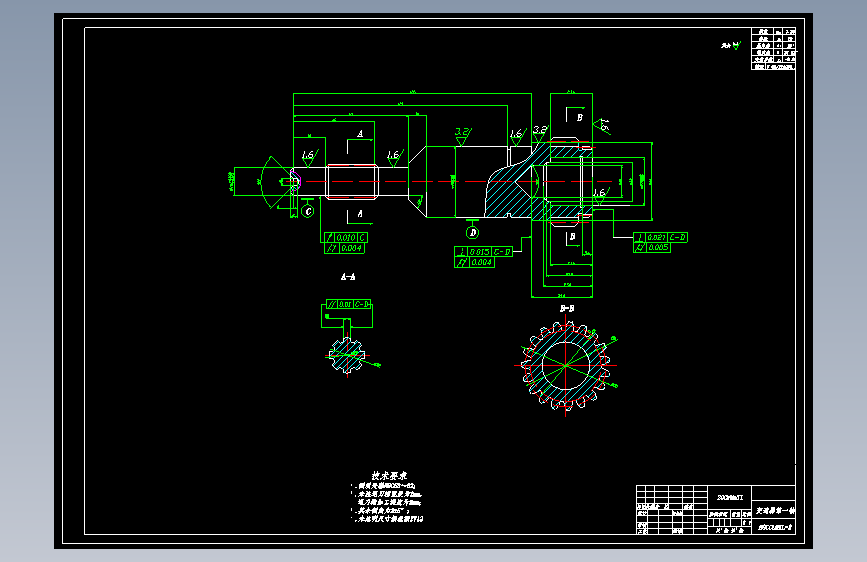Click the 20CrMnTi material cell
The height and width of the screenshot is (562, 867).
pos(730,497)
